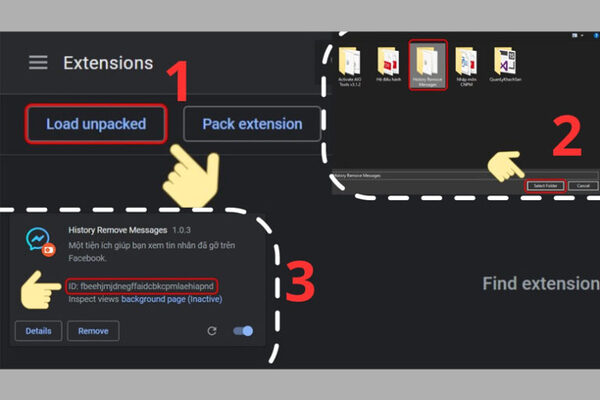The height and width of the screenshot is (400, 600).
Task: Reload the History Remove Messages extension
Action: (212, 331)
